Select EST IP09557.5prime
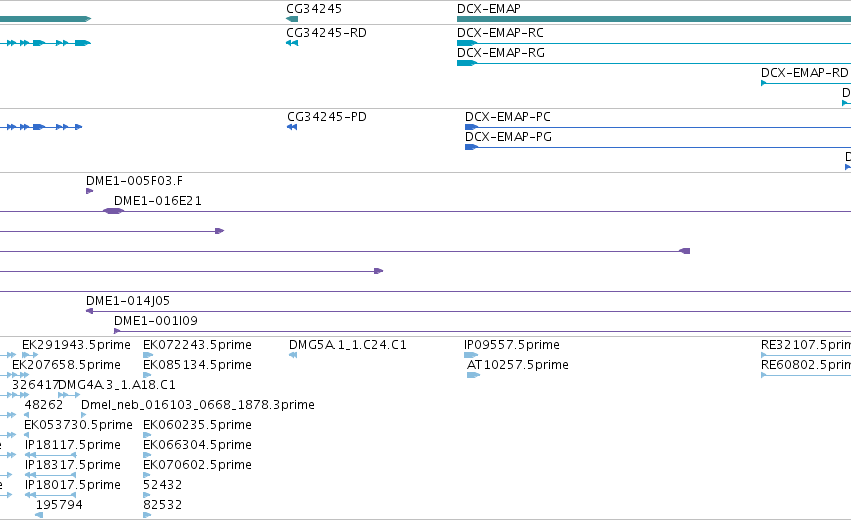 (512, 345)
